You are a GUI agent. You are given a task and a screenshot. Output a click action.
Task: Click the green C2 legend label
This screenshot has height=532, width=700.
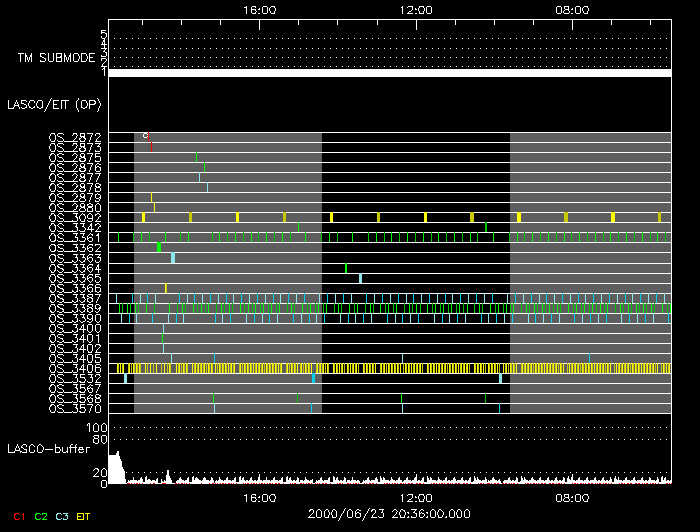click(x=41, y=515)
